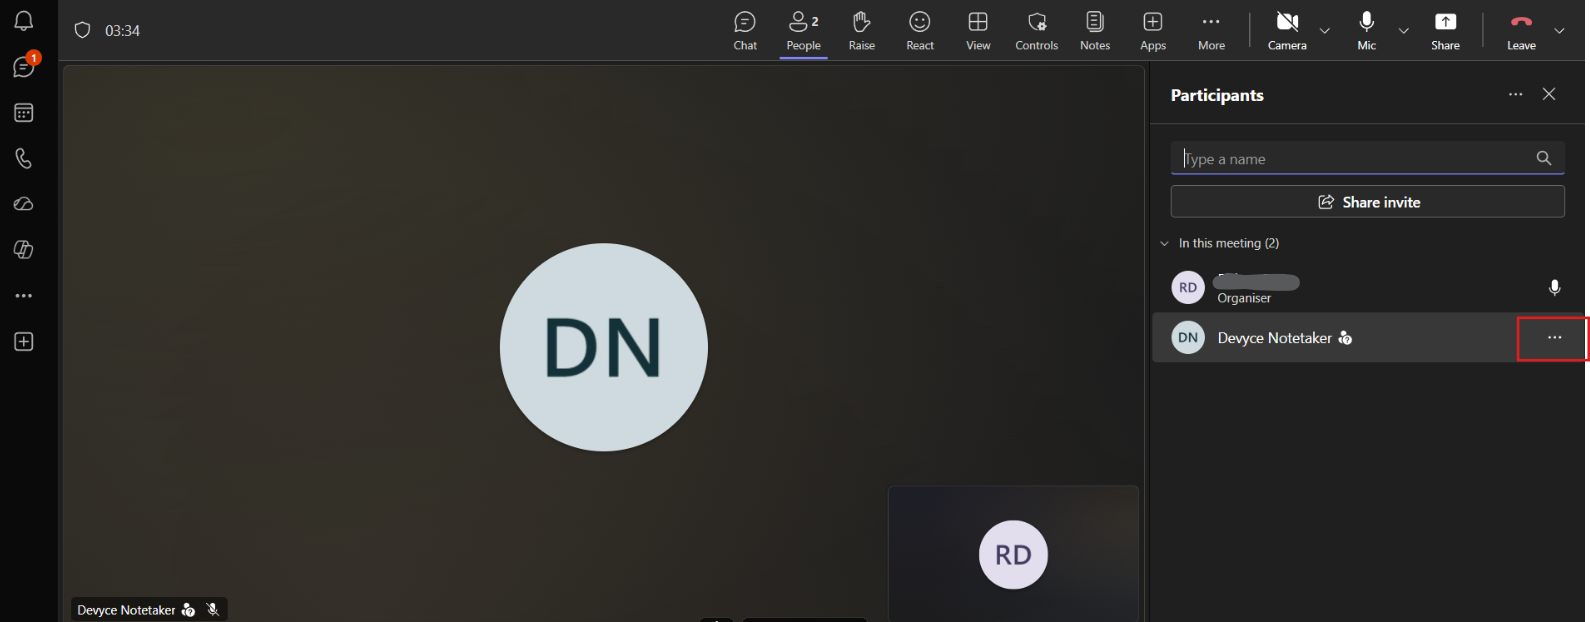Open Chat in the left sidebar
The image size is (1590, 622).
pos(24,67)
